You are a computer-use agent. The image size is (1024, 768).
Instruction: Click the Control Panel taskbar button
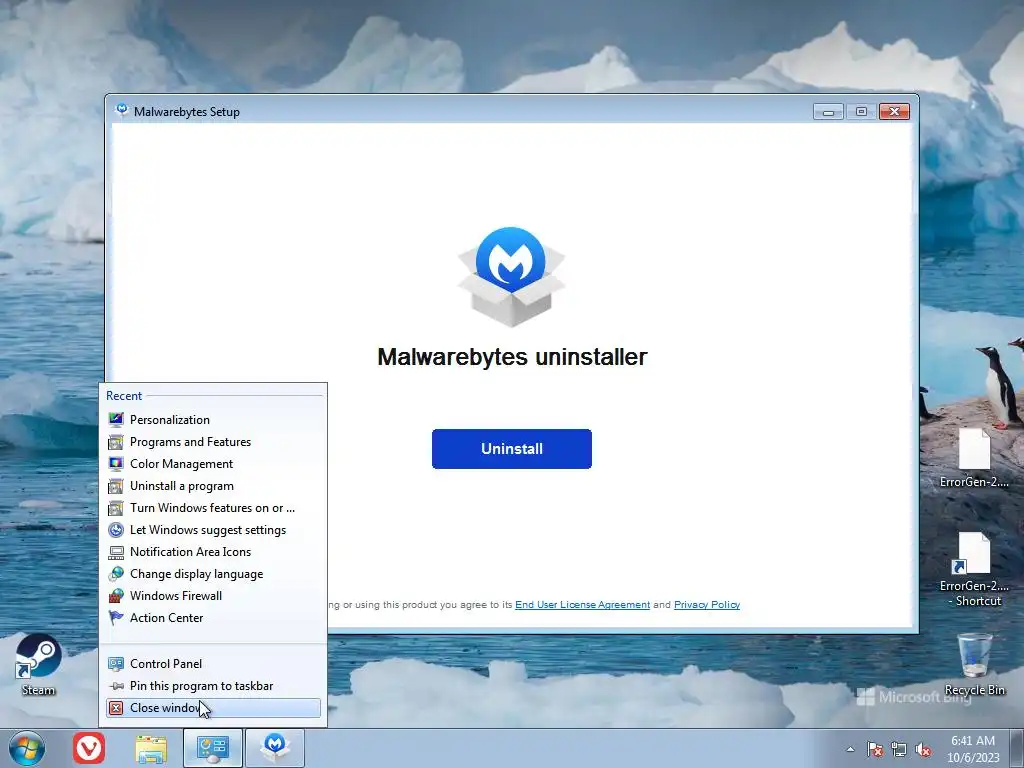point(213,748)
